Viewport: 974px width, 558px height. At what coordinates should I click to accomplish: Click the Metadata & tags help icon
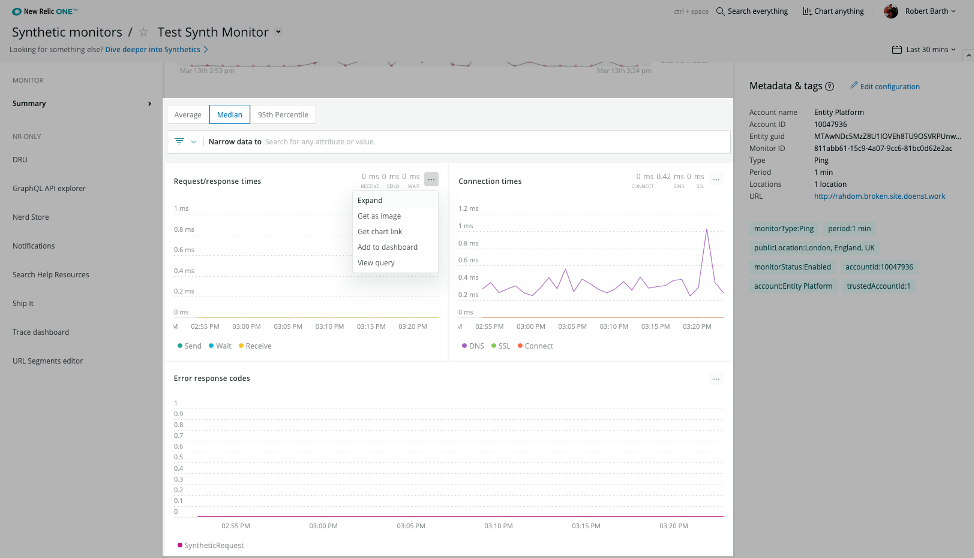[x=829, y=86]
